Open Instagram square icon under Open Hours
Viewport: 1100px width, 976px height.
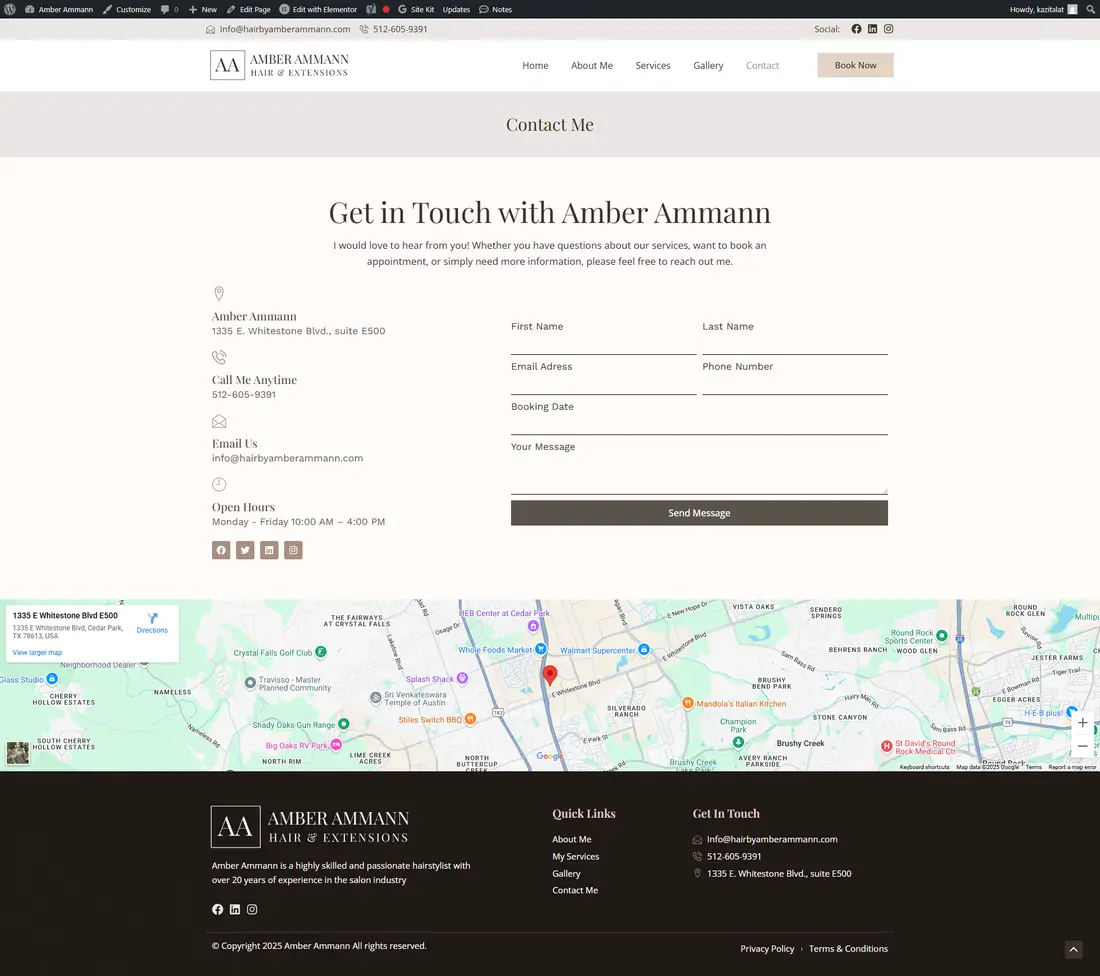[293, 550]
